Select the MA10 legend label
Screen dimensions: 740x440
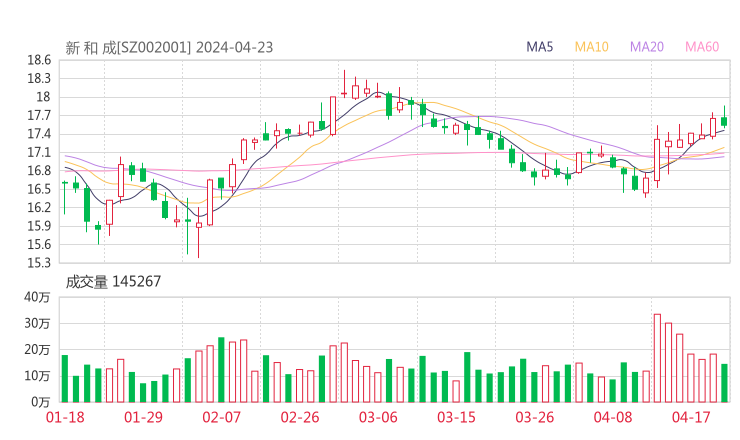click(591, 47)
